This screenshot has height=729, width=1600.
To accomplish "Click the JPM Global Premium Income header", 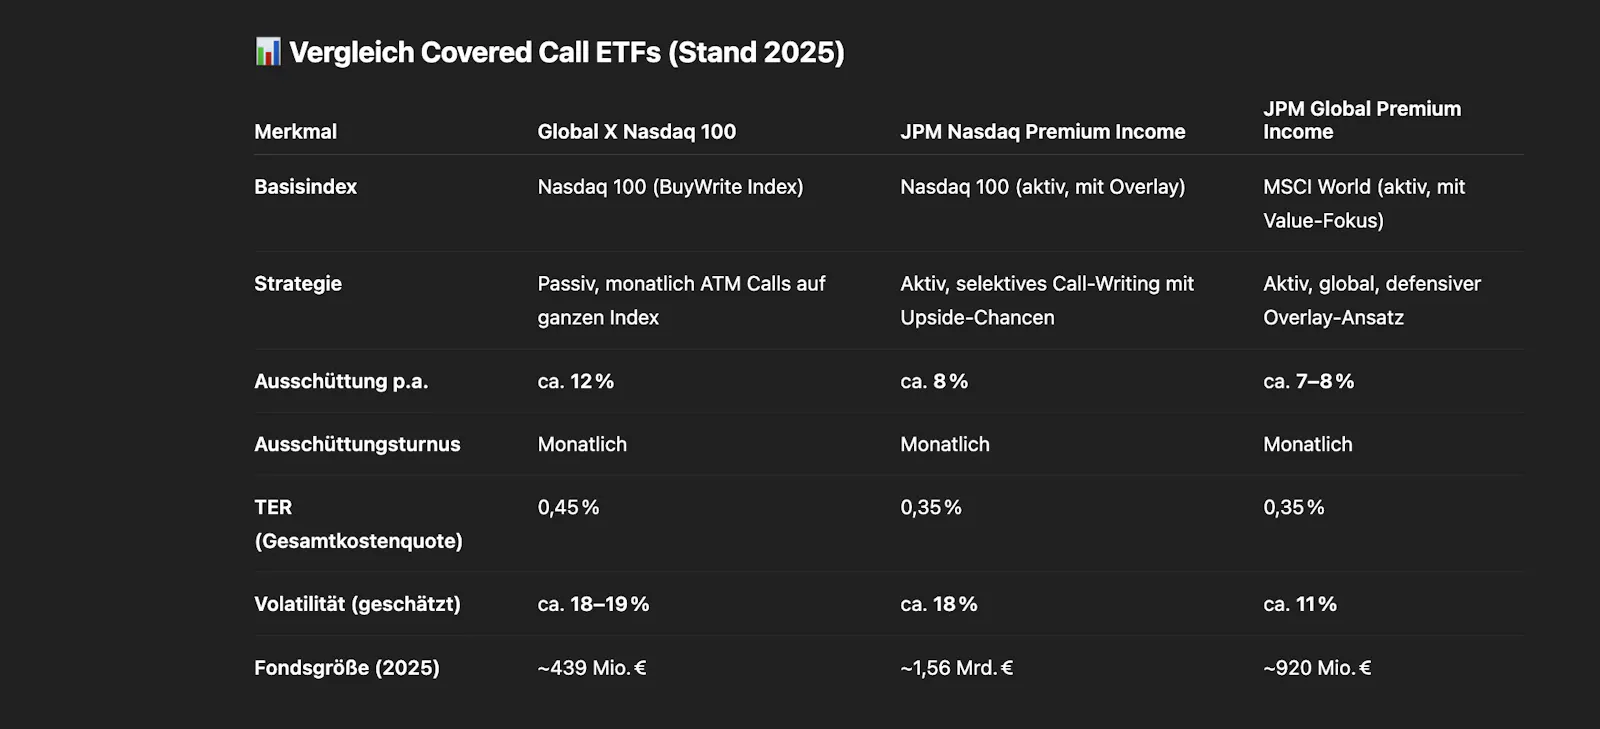I will pyautogui.click(x=1361, y=120).
